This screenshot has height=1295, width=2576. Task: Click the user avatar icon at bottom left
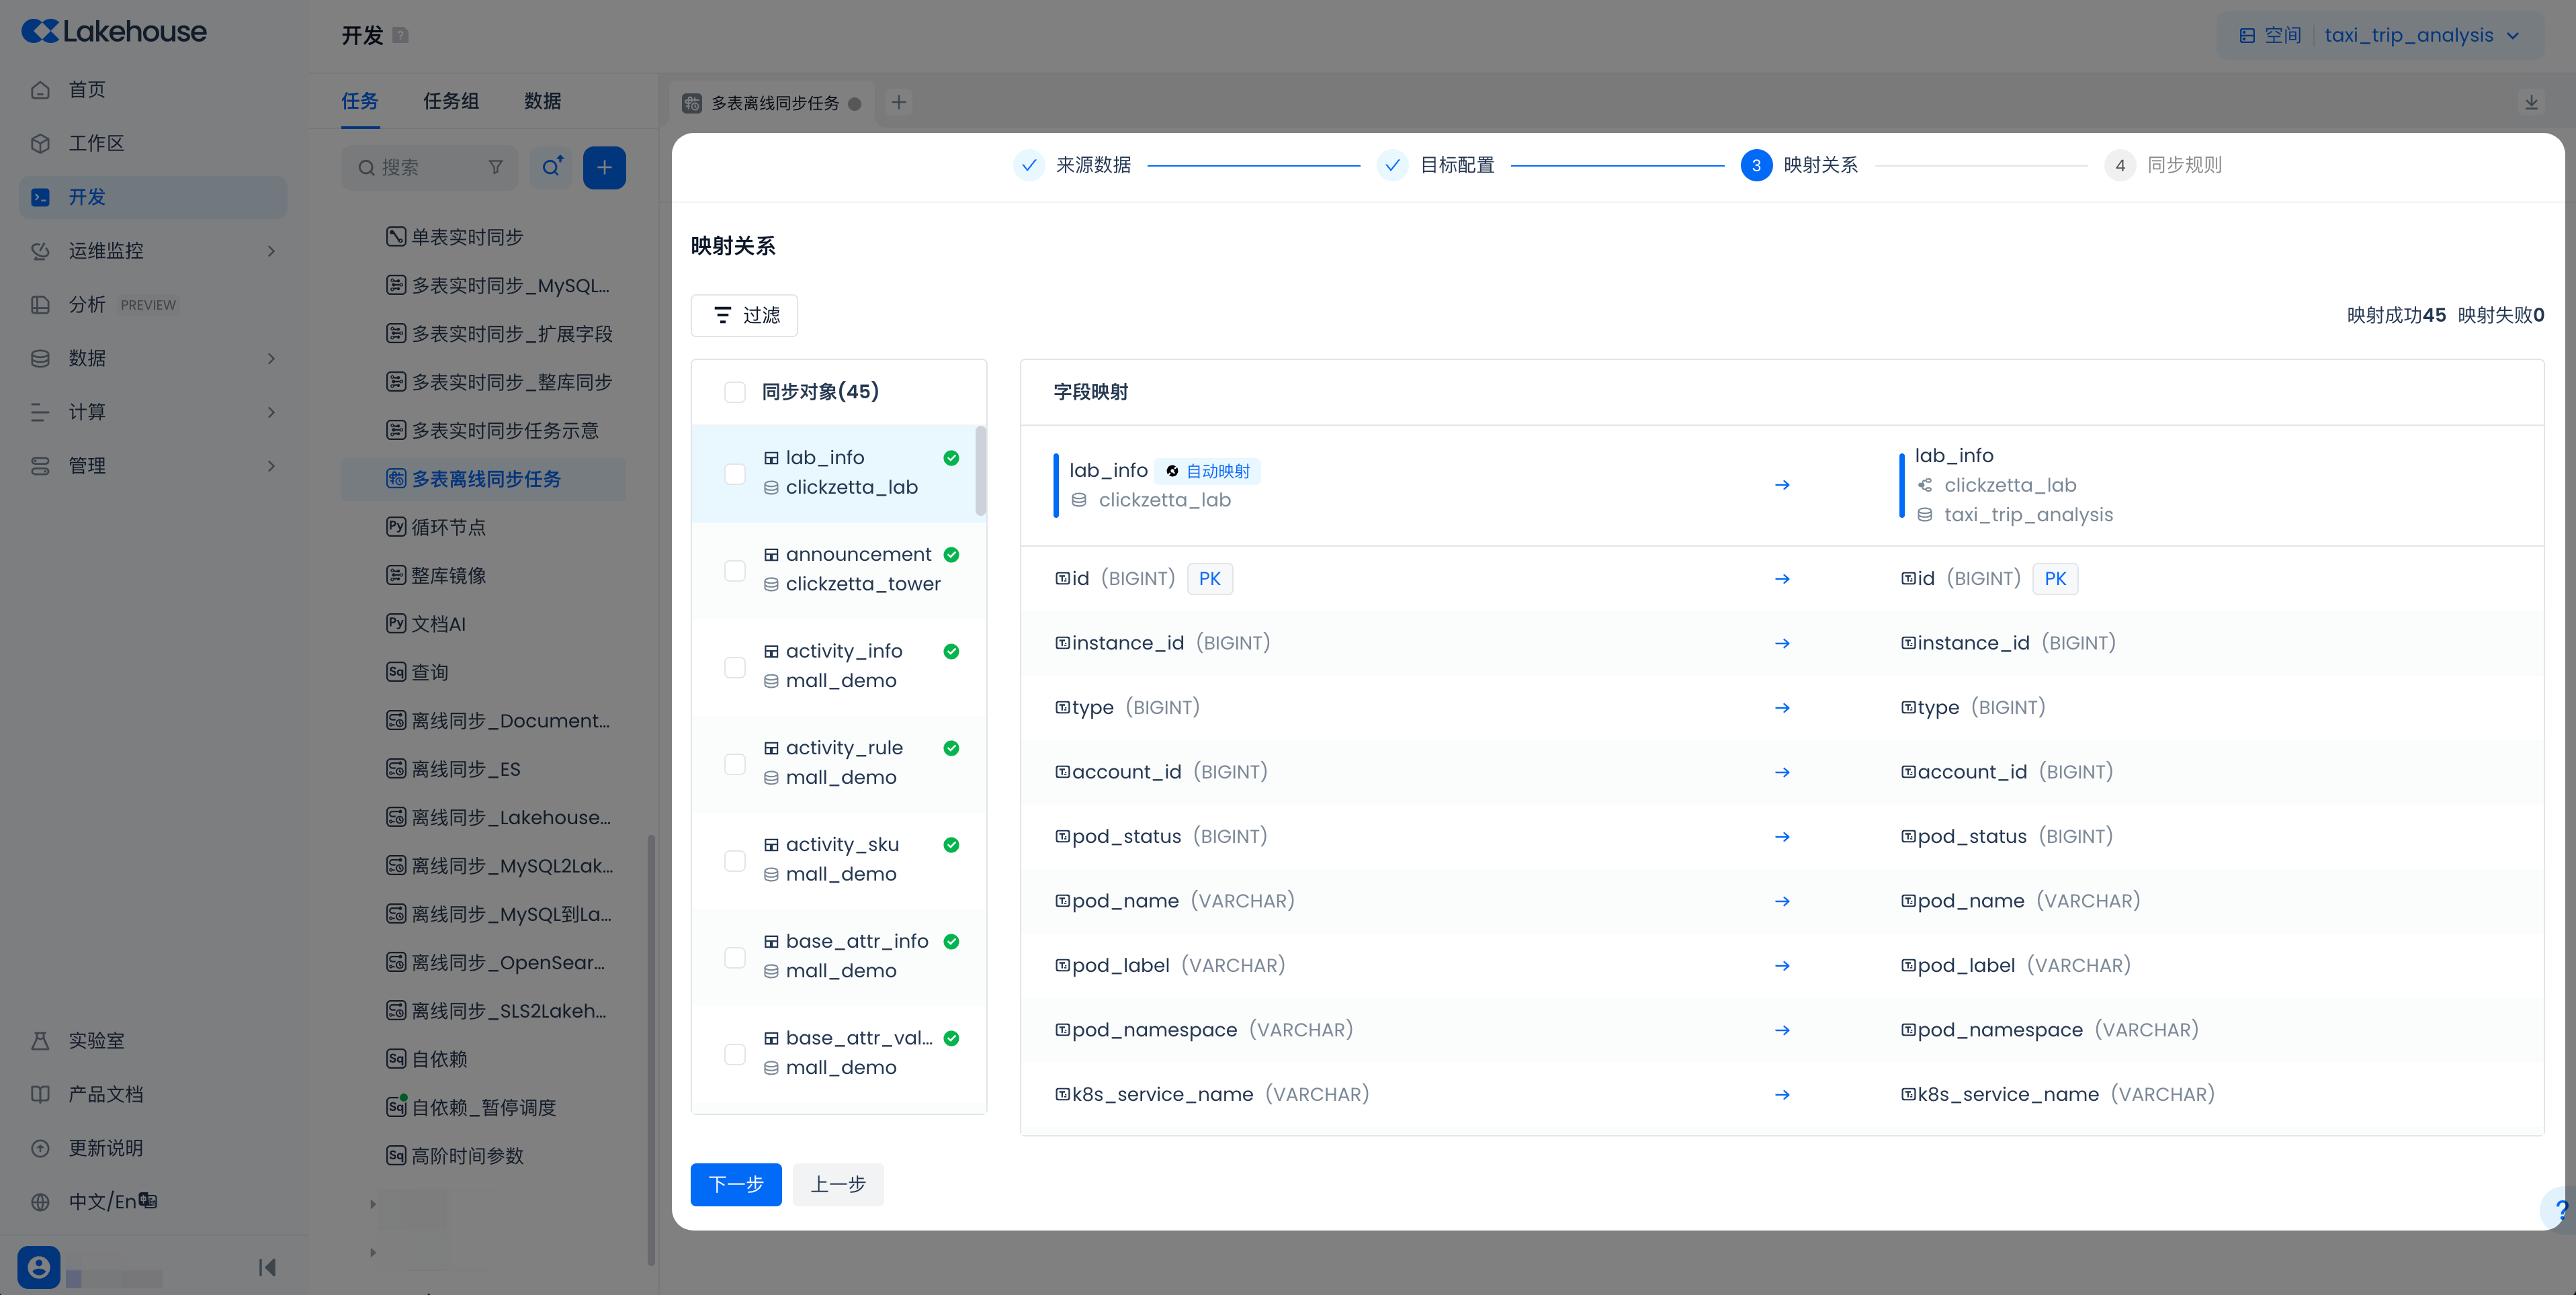point(39,1267)
